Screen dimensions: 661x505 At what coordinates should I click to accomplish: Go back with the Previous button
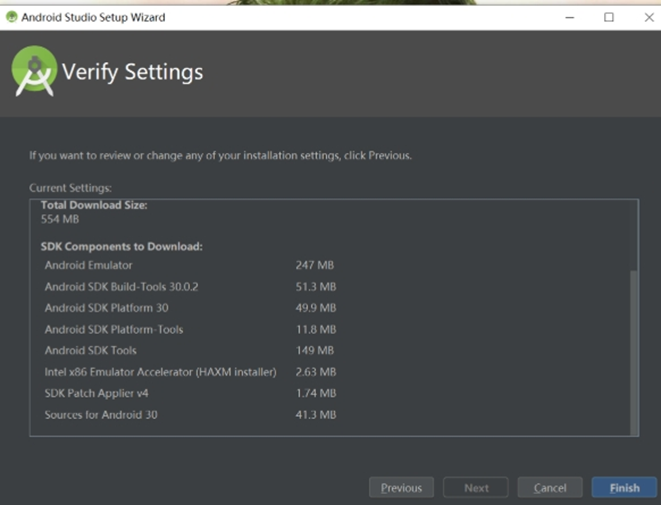(401, 488)
